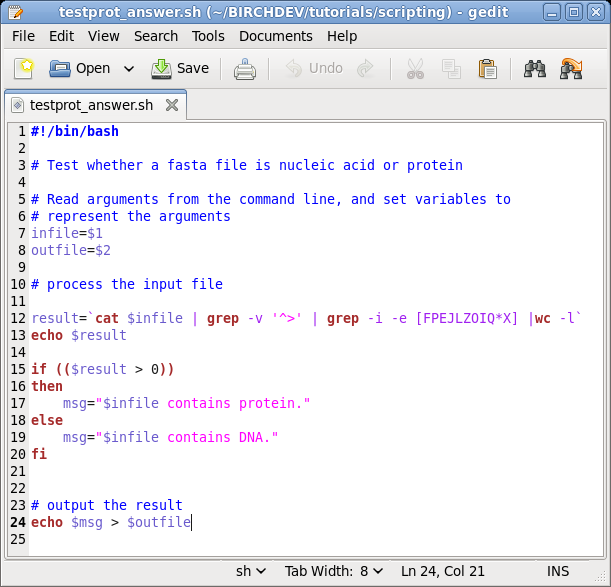This screenshot has height=587, width=611.
Task: Click the New Document icon
Action: [x=25, y=69]
